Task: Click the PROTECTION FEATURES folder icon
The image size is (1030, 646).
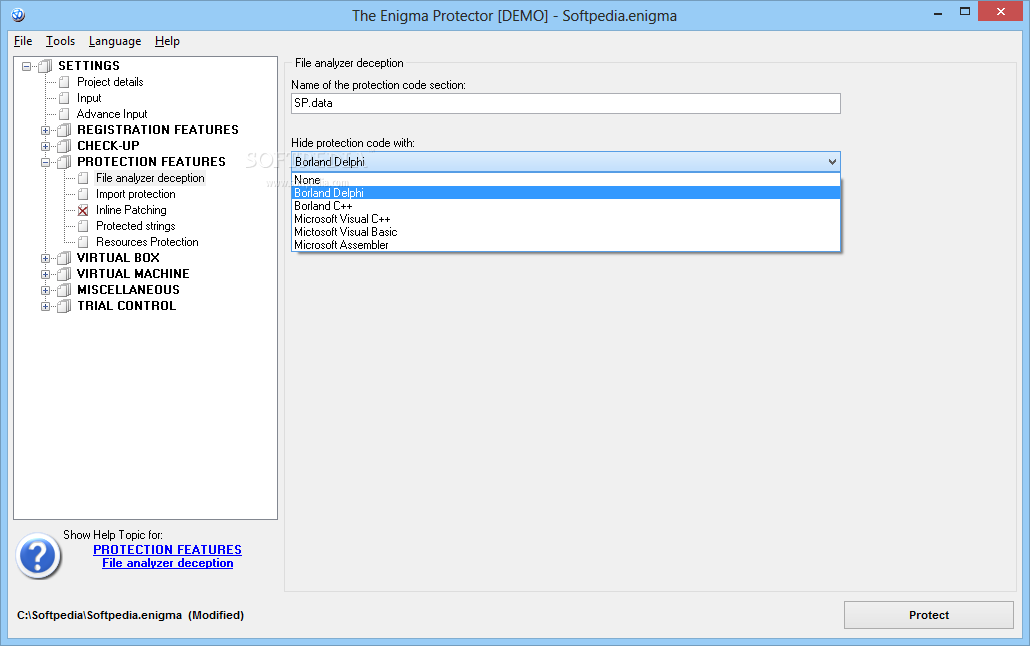Action: click(64, 162)
